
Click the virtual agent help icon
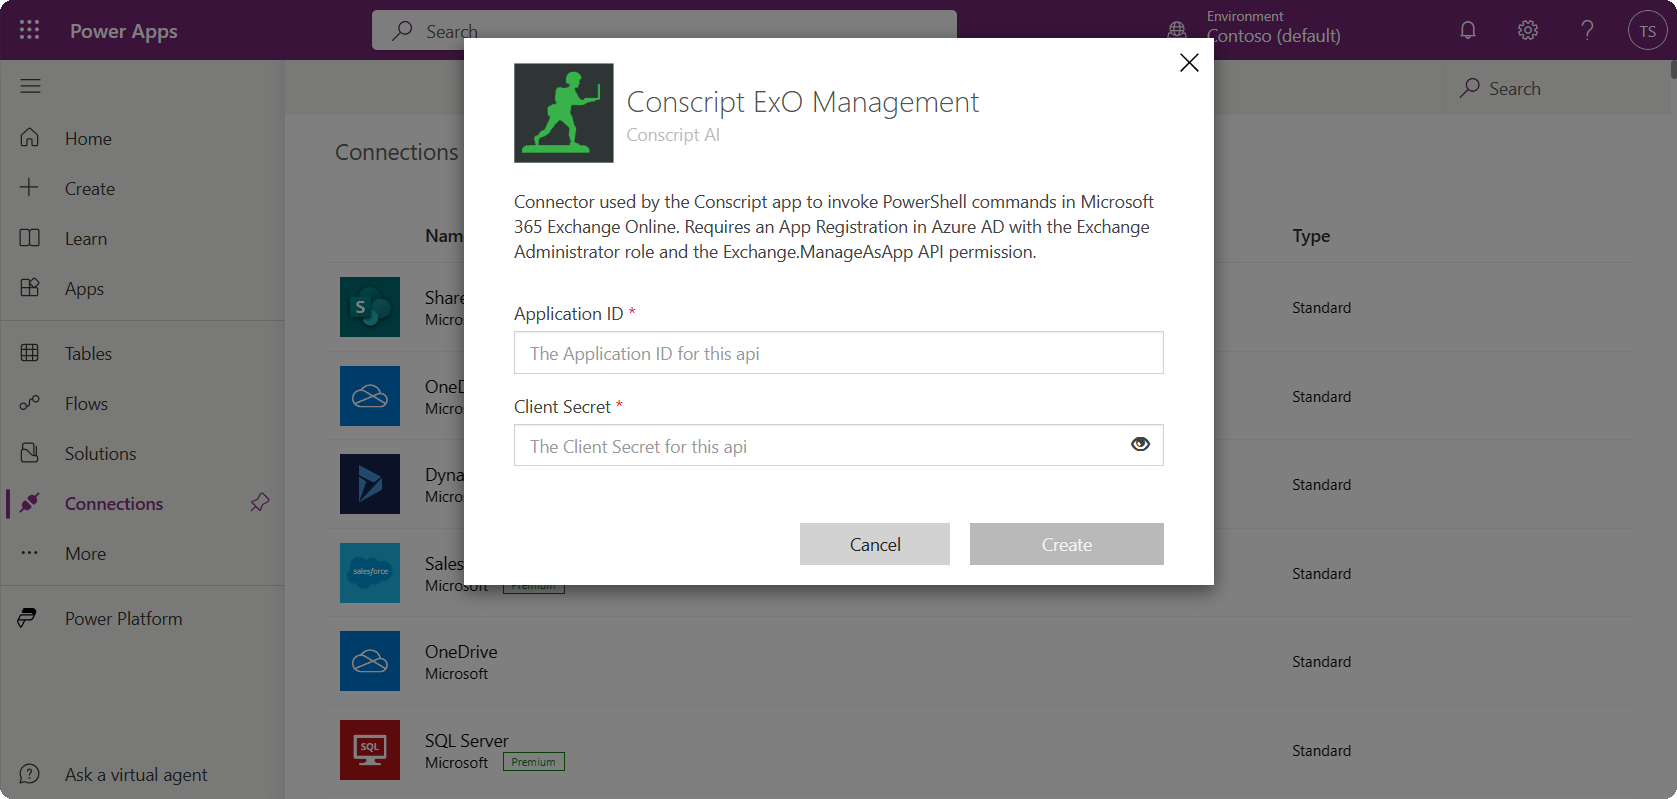click(x=30, y=774)
